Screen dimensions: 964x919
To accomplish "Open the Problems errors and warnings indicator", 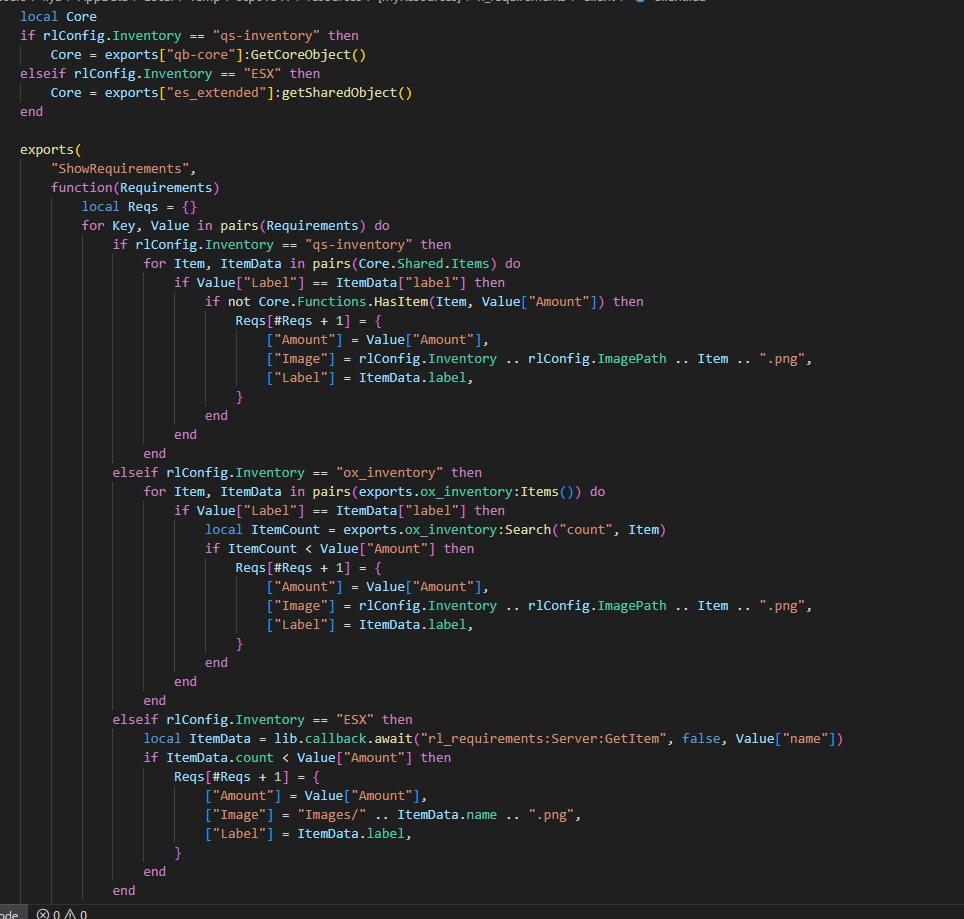I will click(62, 913).
